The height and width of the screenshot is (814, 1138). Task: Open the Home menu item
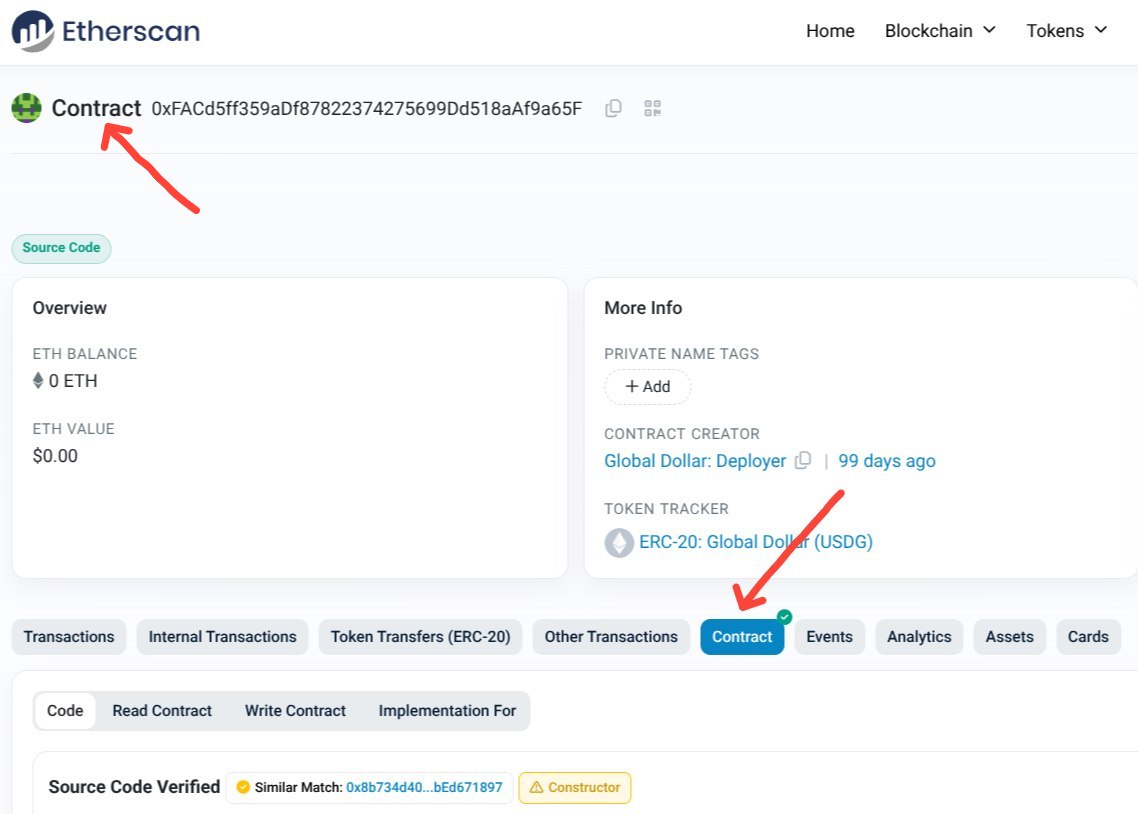tap(830, 31)
